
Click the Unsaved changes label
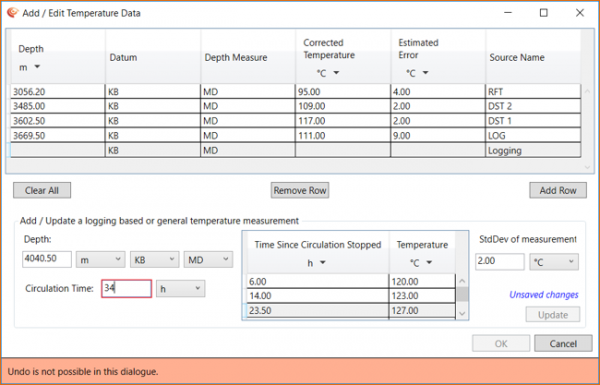coord(544,295)
